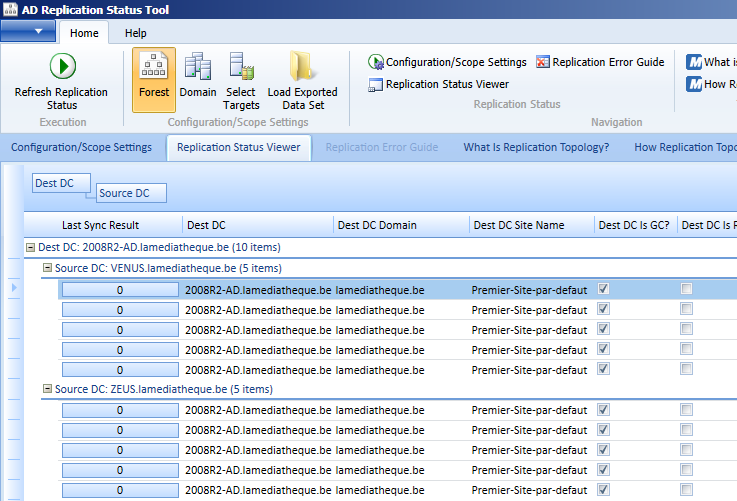Switch to the Home ribbon tab
This screenshot has width=737, height=501.
(x=84, y=33)
